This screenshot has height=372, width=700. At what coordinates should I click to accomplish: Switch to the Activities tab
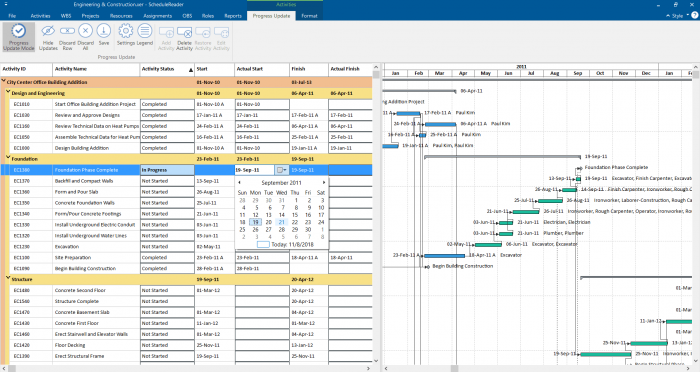point(40,16)
